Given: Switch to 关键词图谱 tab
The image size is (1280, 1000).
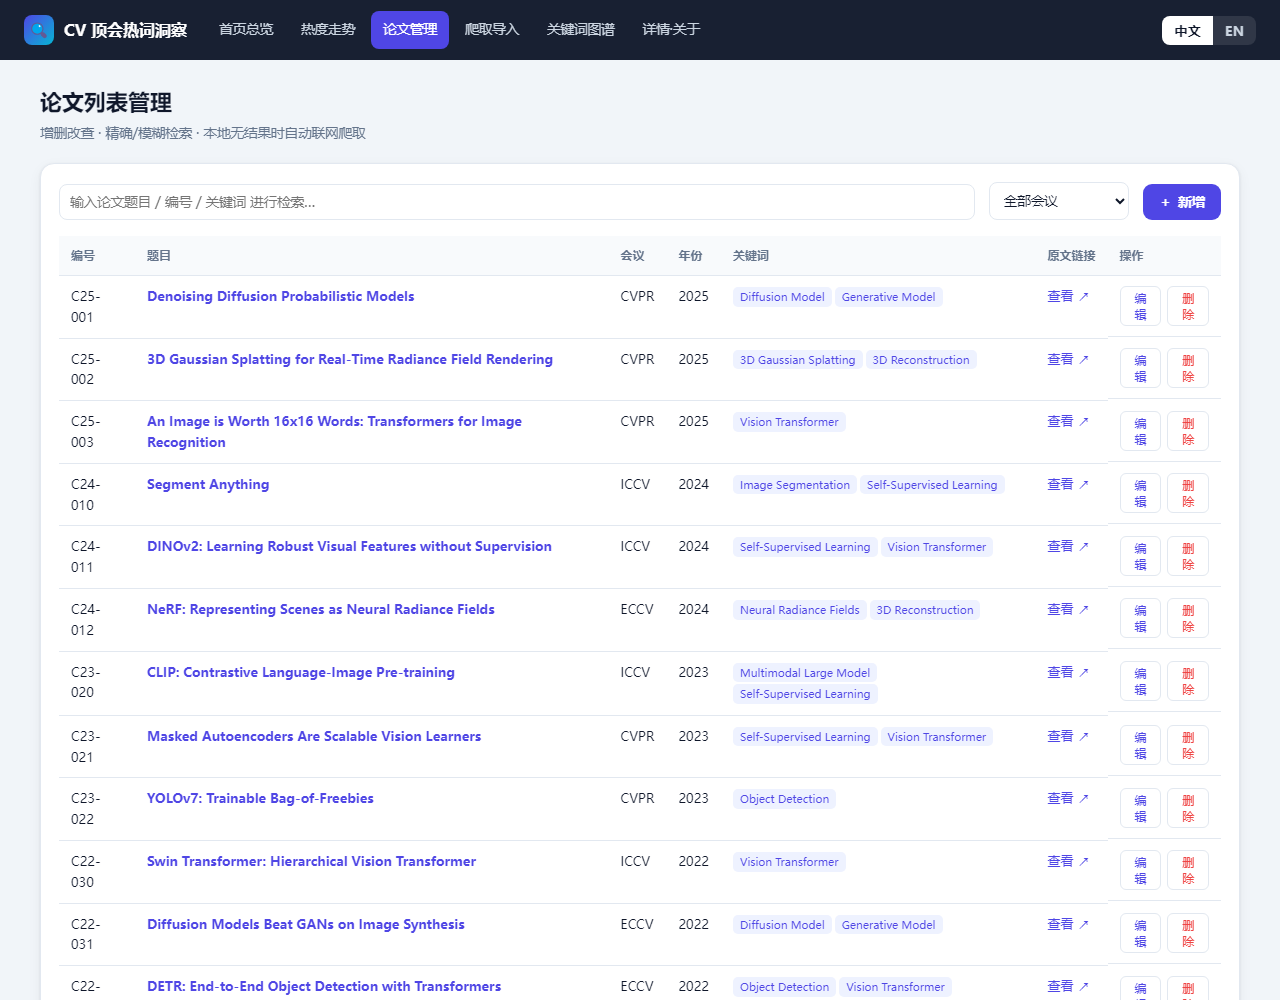Looking at the screenshot, I should (581, 30).
